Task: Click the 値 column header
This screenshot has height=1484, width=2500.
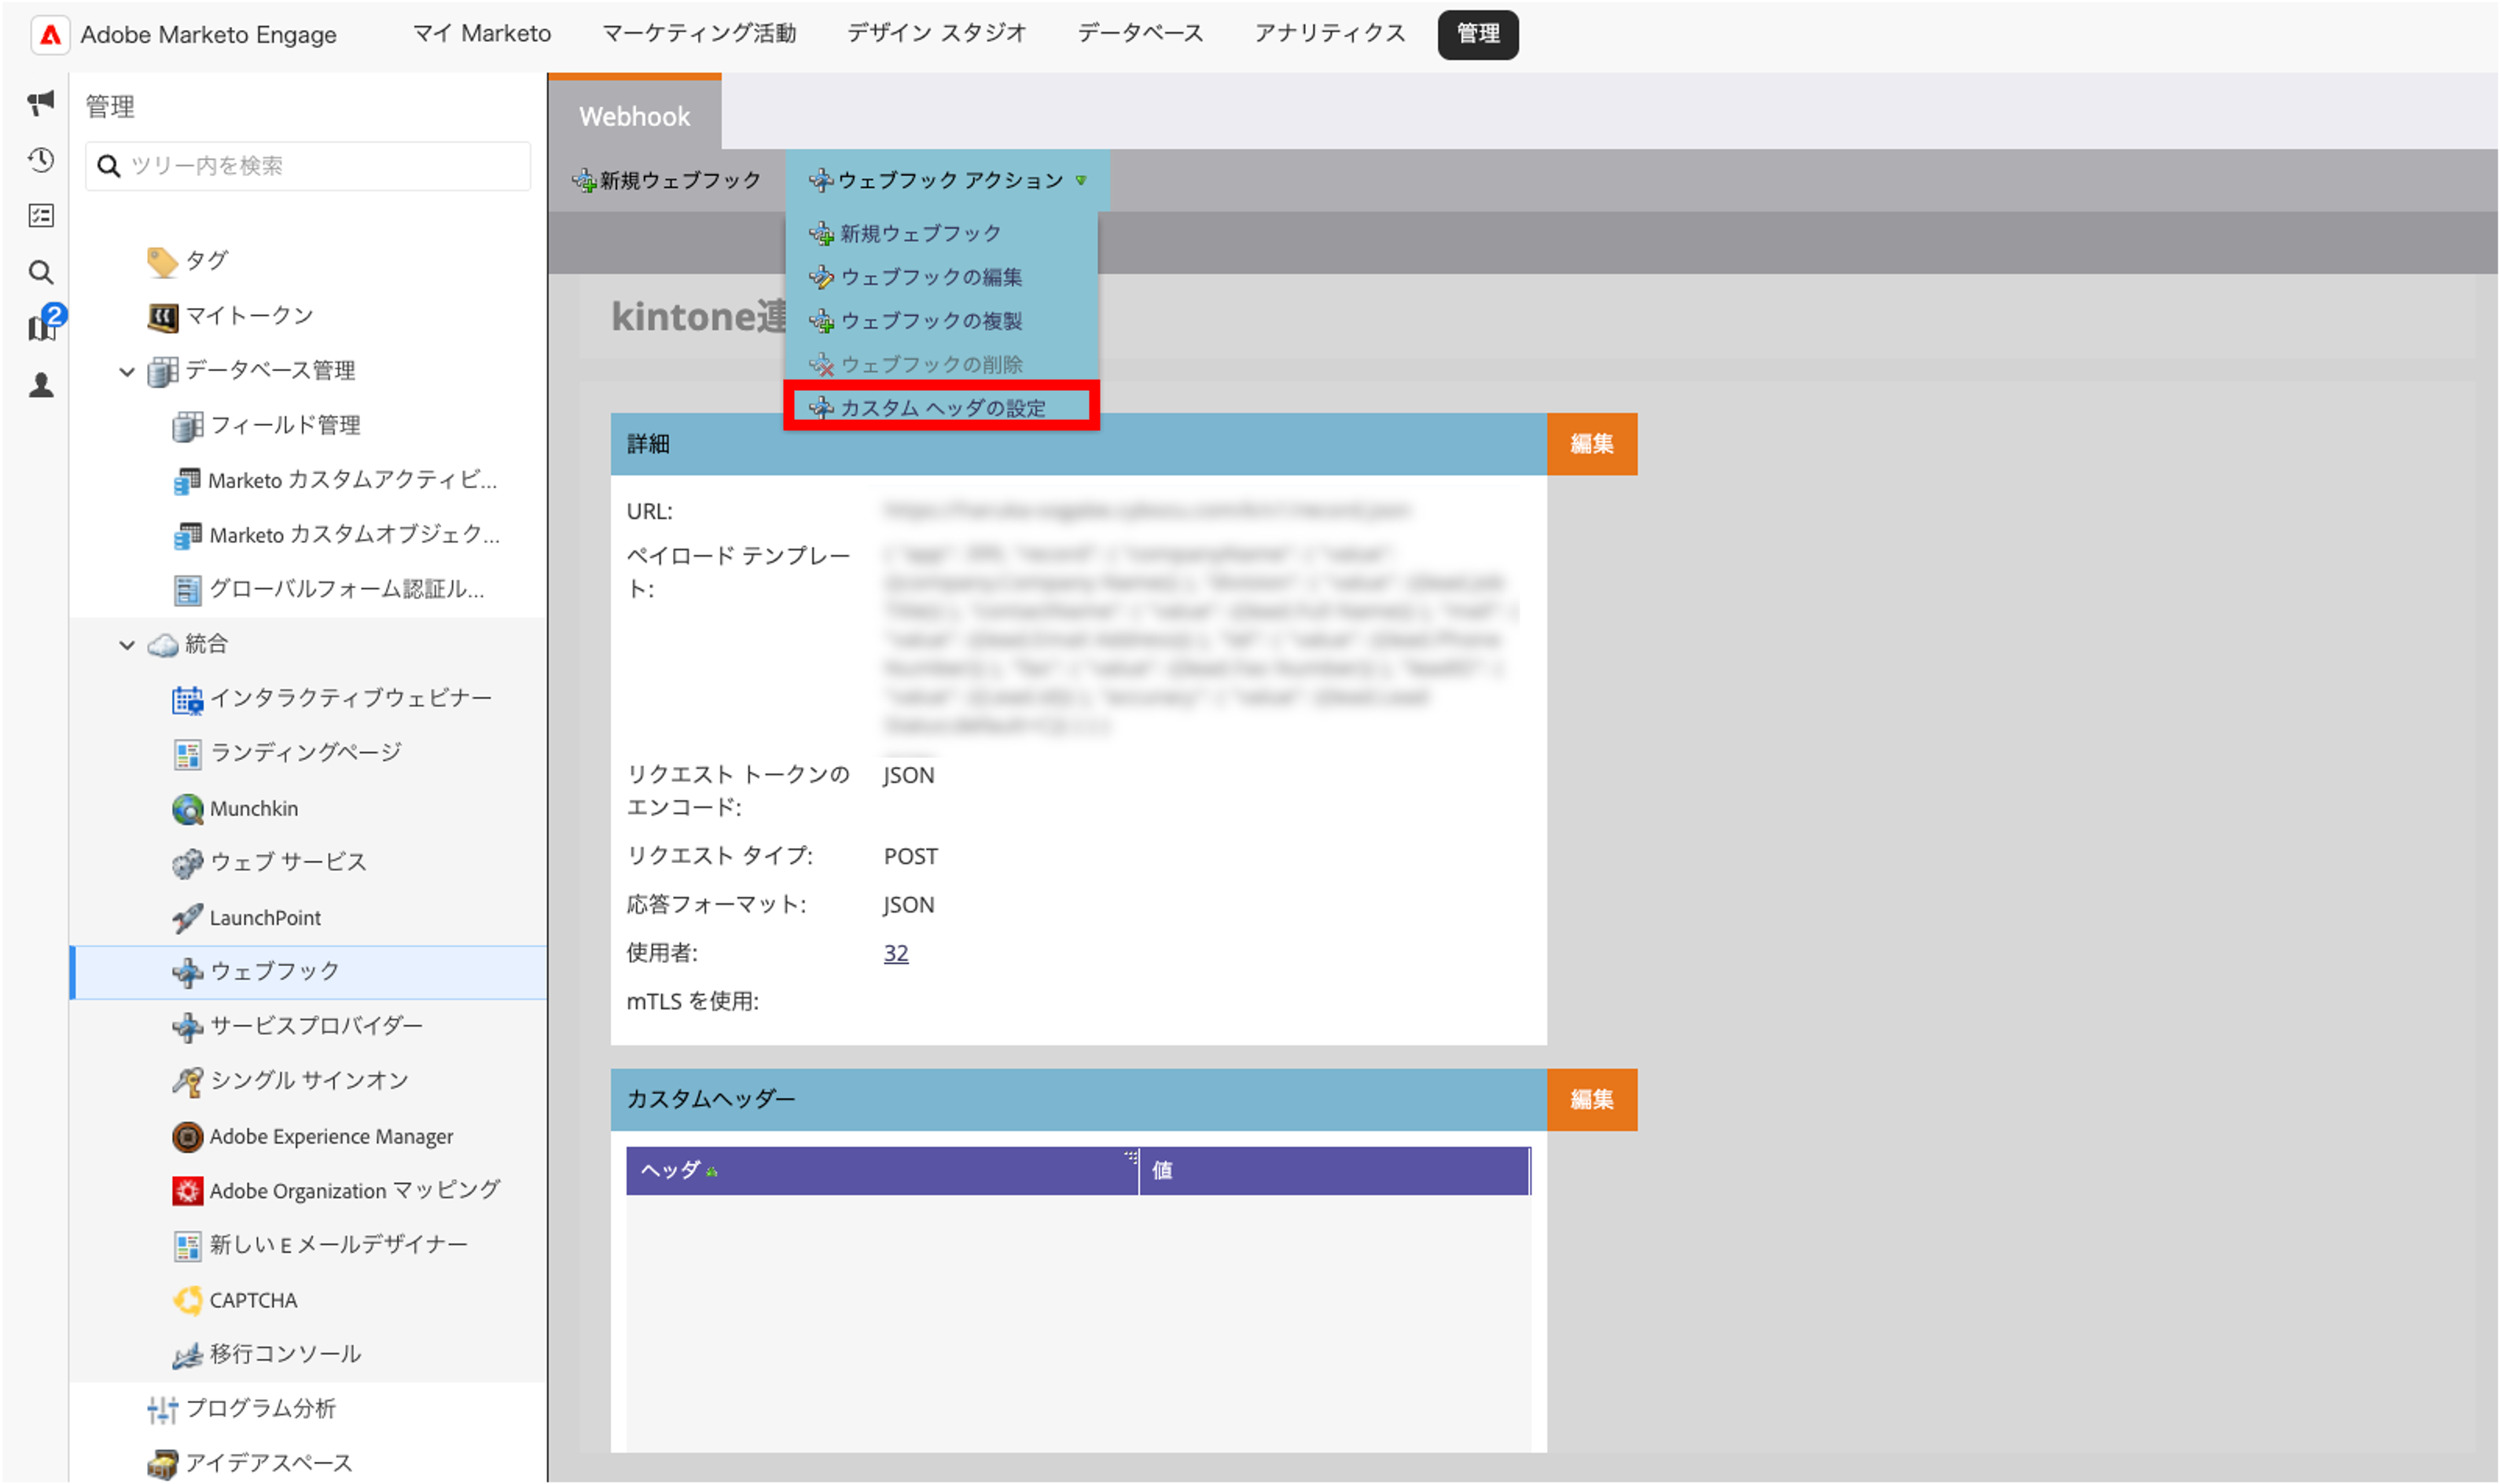Action: coord(1334,1171)
